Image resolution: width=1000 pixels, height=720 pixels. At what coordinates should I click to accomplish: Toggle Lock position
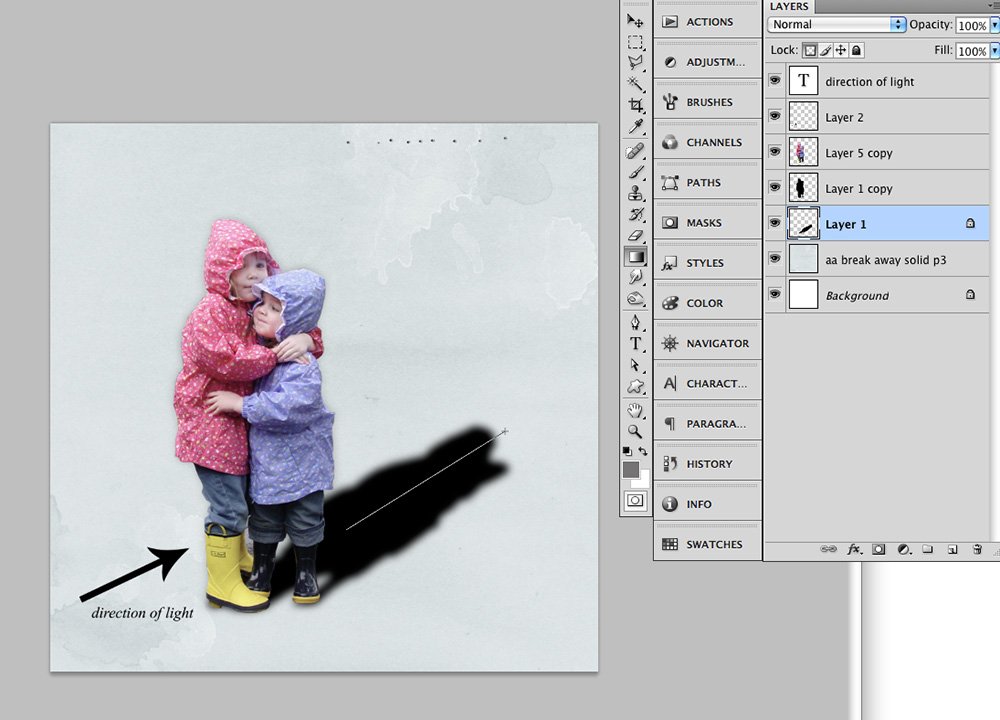(841, 50)
